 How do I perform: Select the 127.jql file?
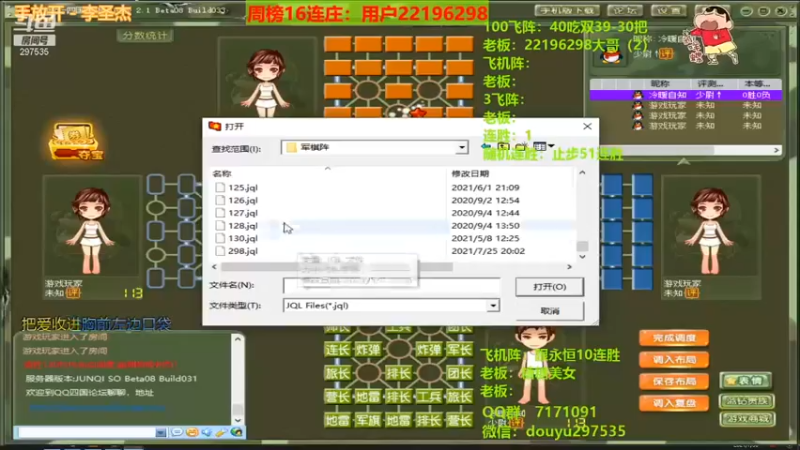(x=243, y=213)
